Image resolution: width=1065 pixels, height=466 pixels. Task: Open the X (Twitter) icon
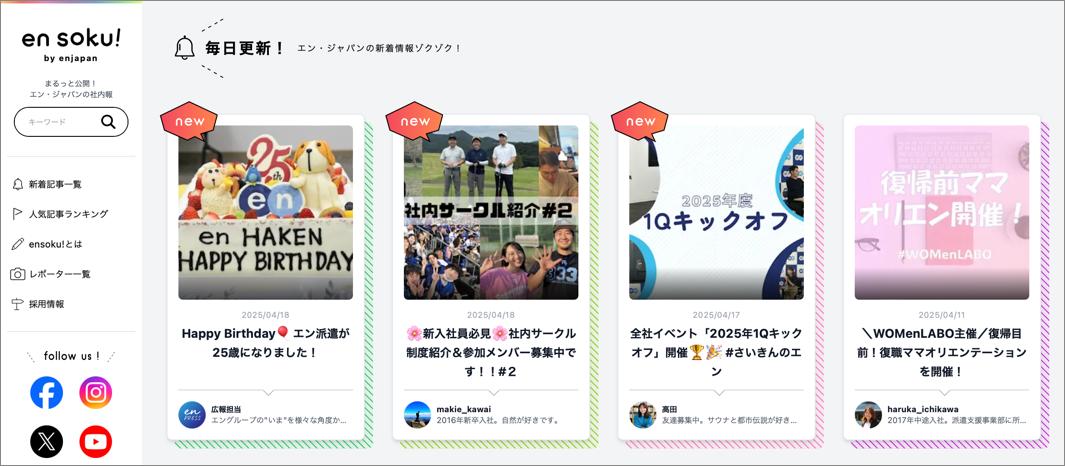click(x=47, y=442)
